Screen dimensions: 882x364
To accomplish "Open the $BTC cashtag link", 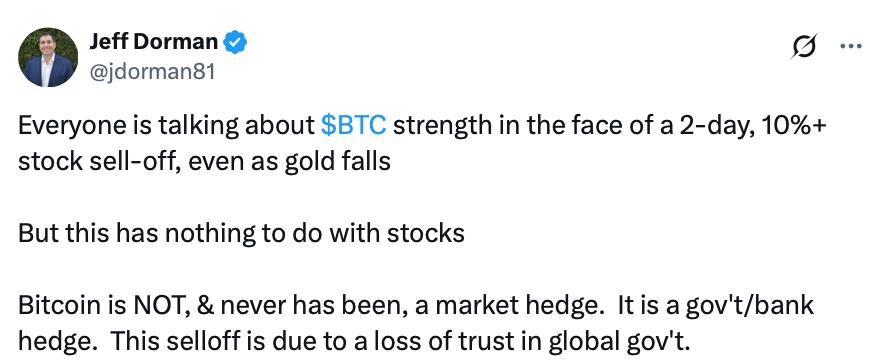I will click(x=353, y=127).
